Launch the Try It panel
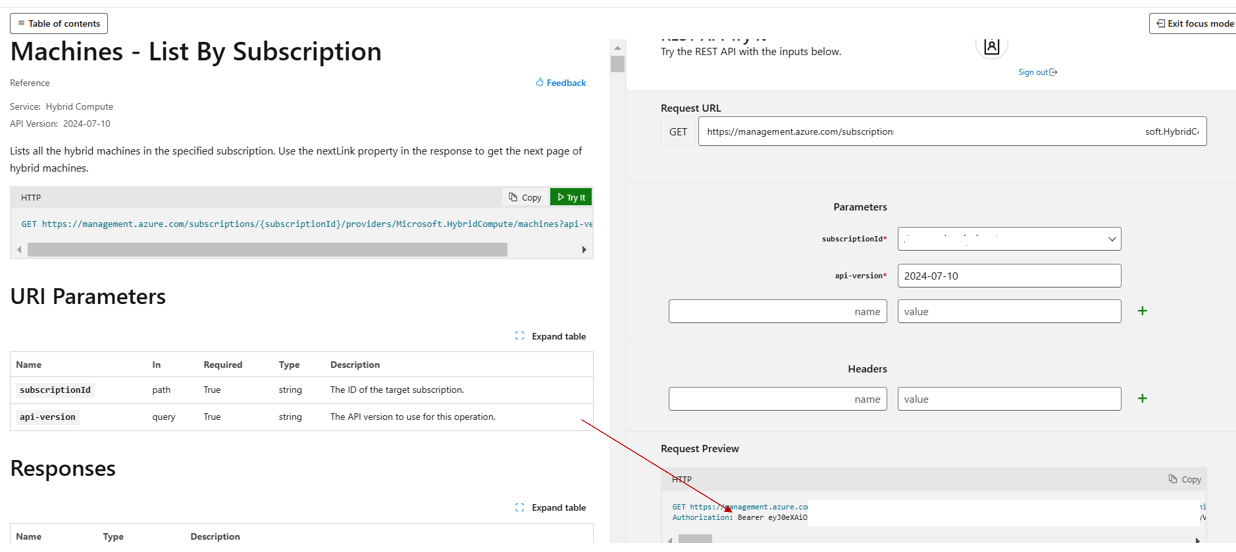1236x552 pixels. coord(571,197)
